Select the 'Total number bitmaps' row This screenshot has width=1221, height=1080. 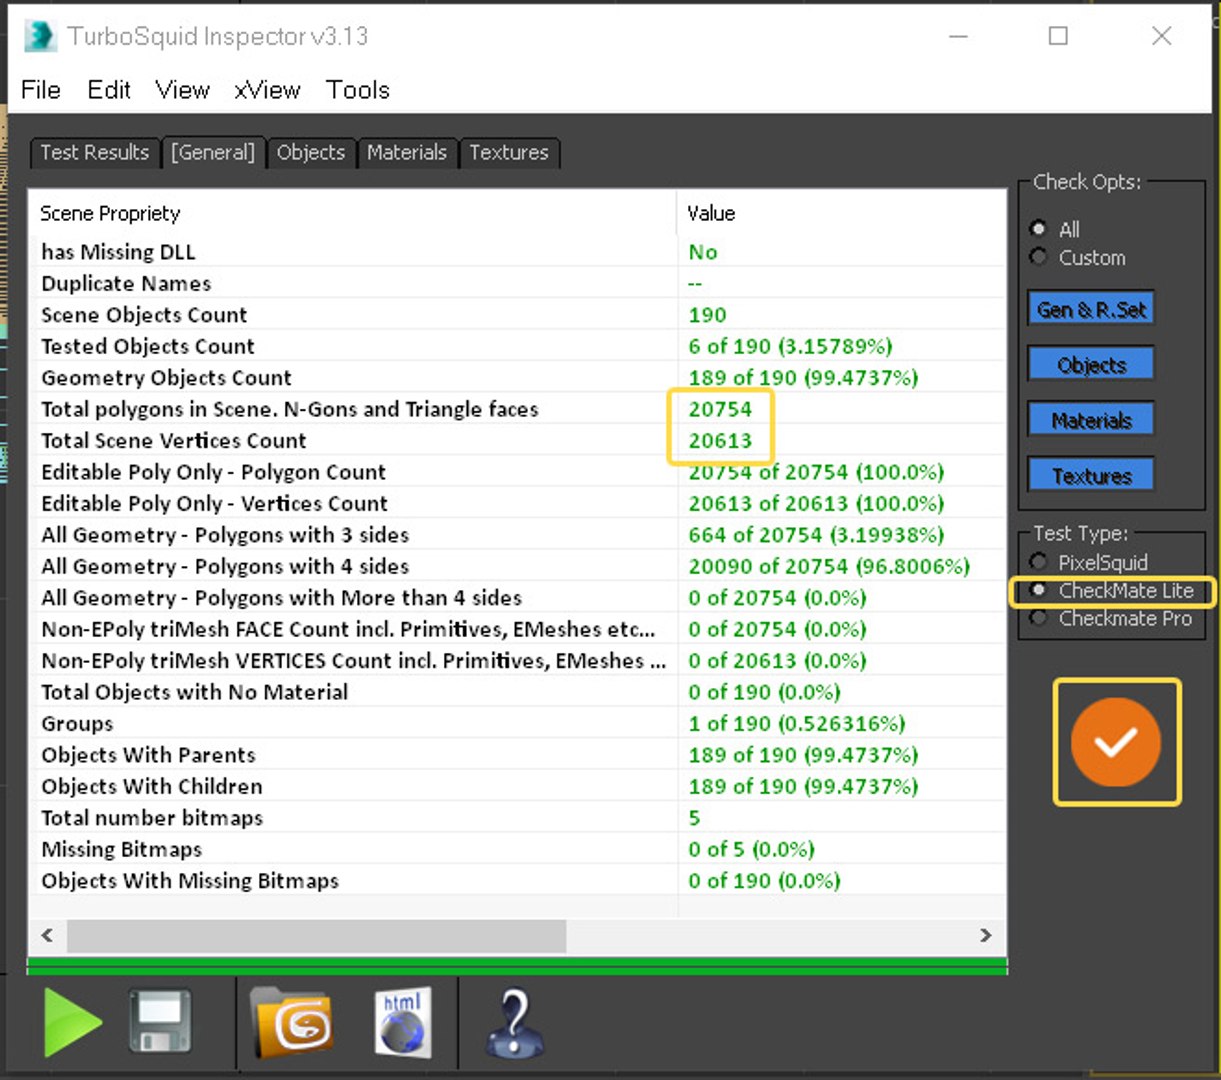pyautogui.click(x=517, y=818)
